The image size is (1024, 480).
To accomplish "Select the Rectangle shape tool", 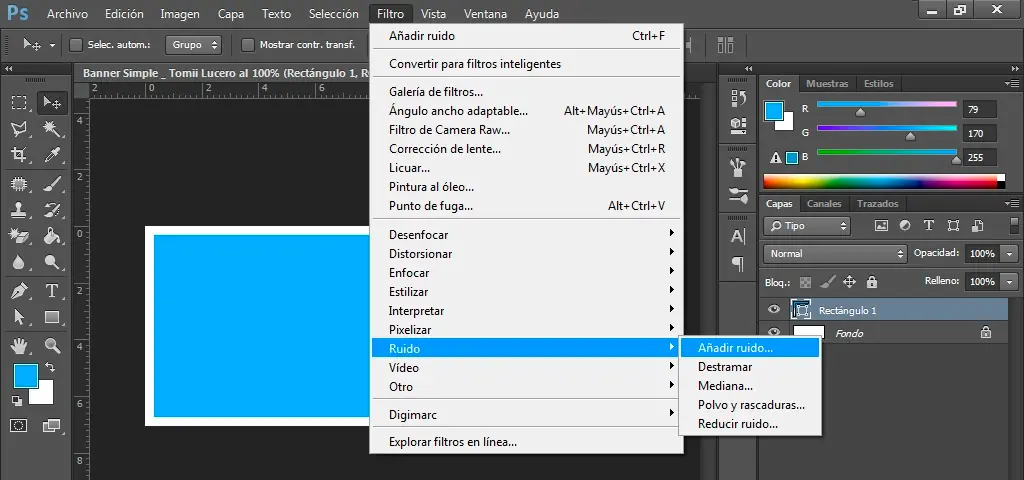I will point(52,317).
